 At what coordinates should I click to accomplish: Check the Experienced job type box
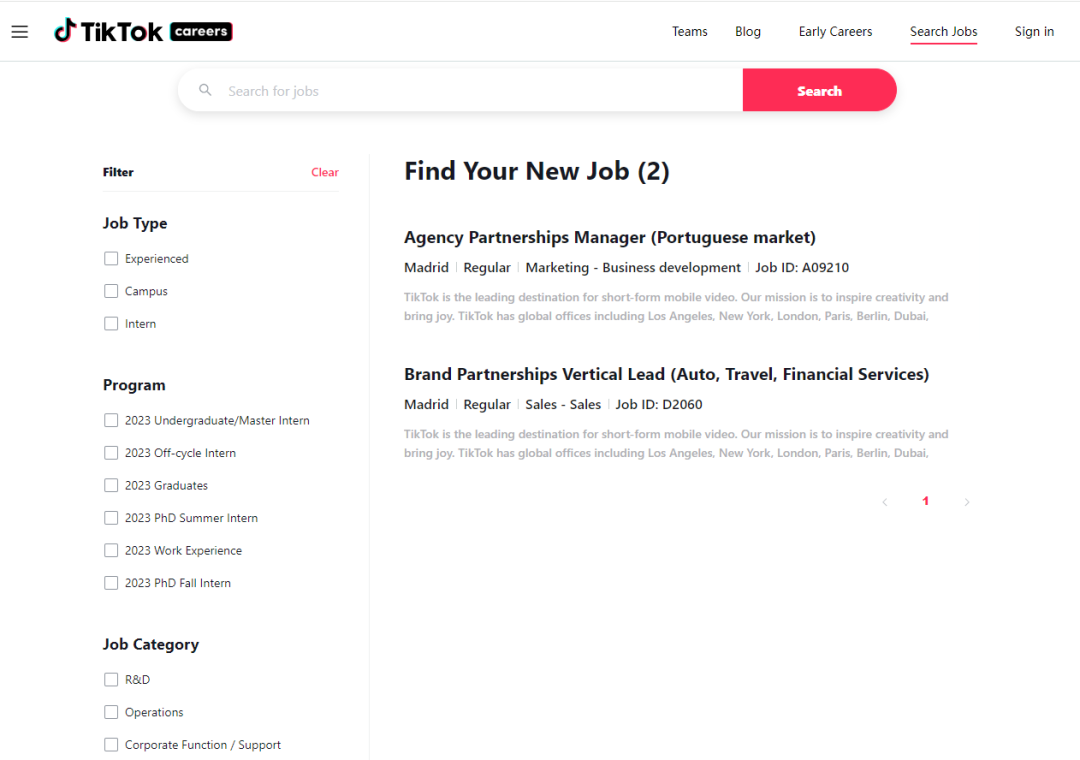[111, 259]
